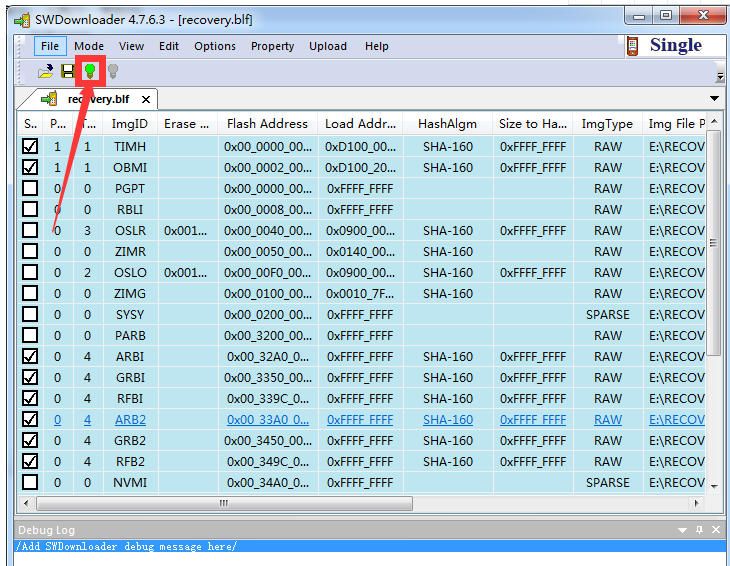Sort by HashAlgm column header

tap(447, 124)
